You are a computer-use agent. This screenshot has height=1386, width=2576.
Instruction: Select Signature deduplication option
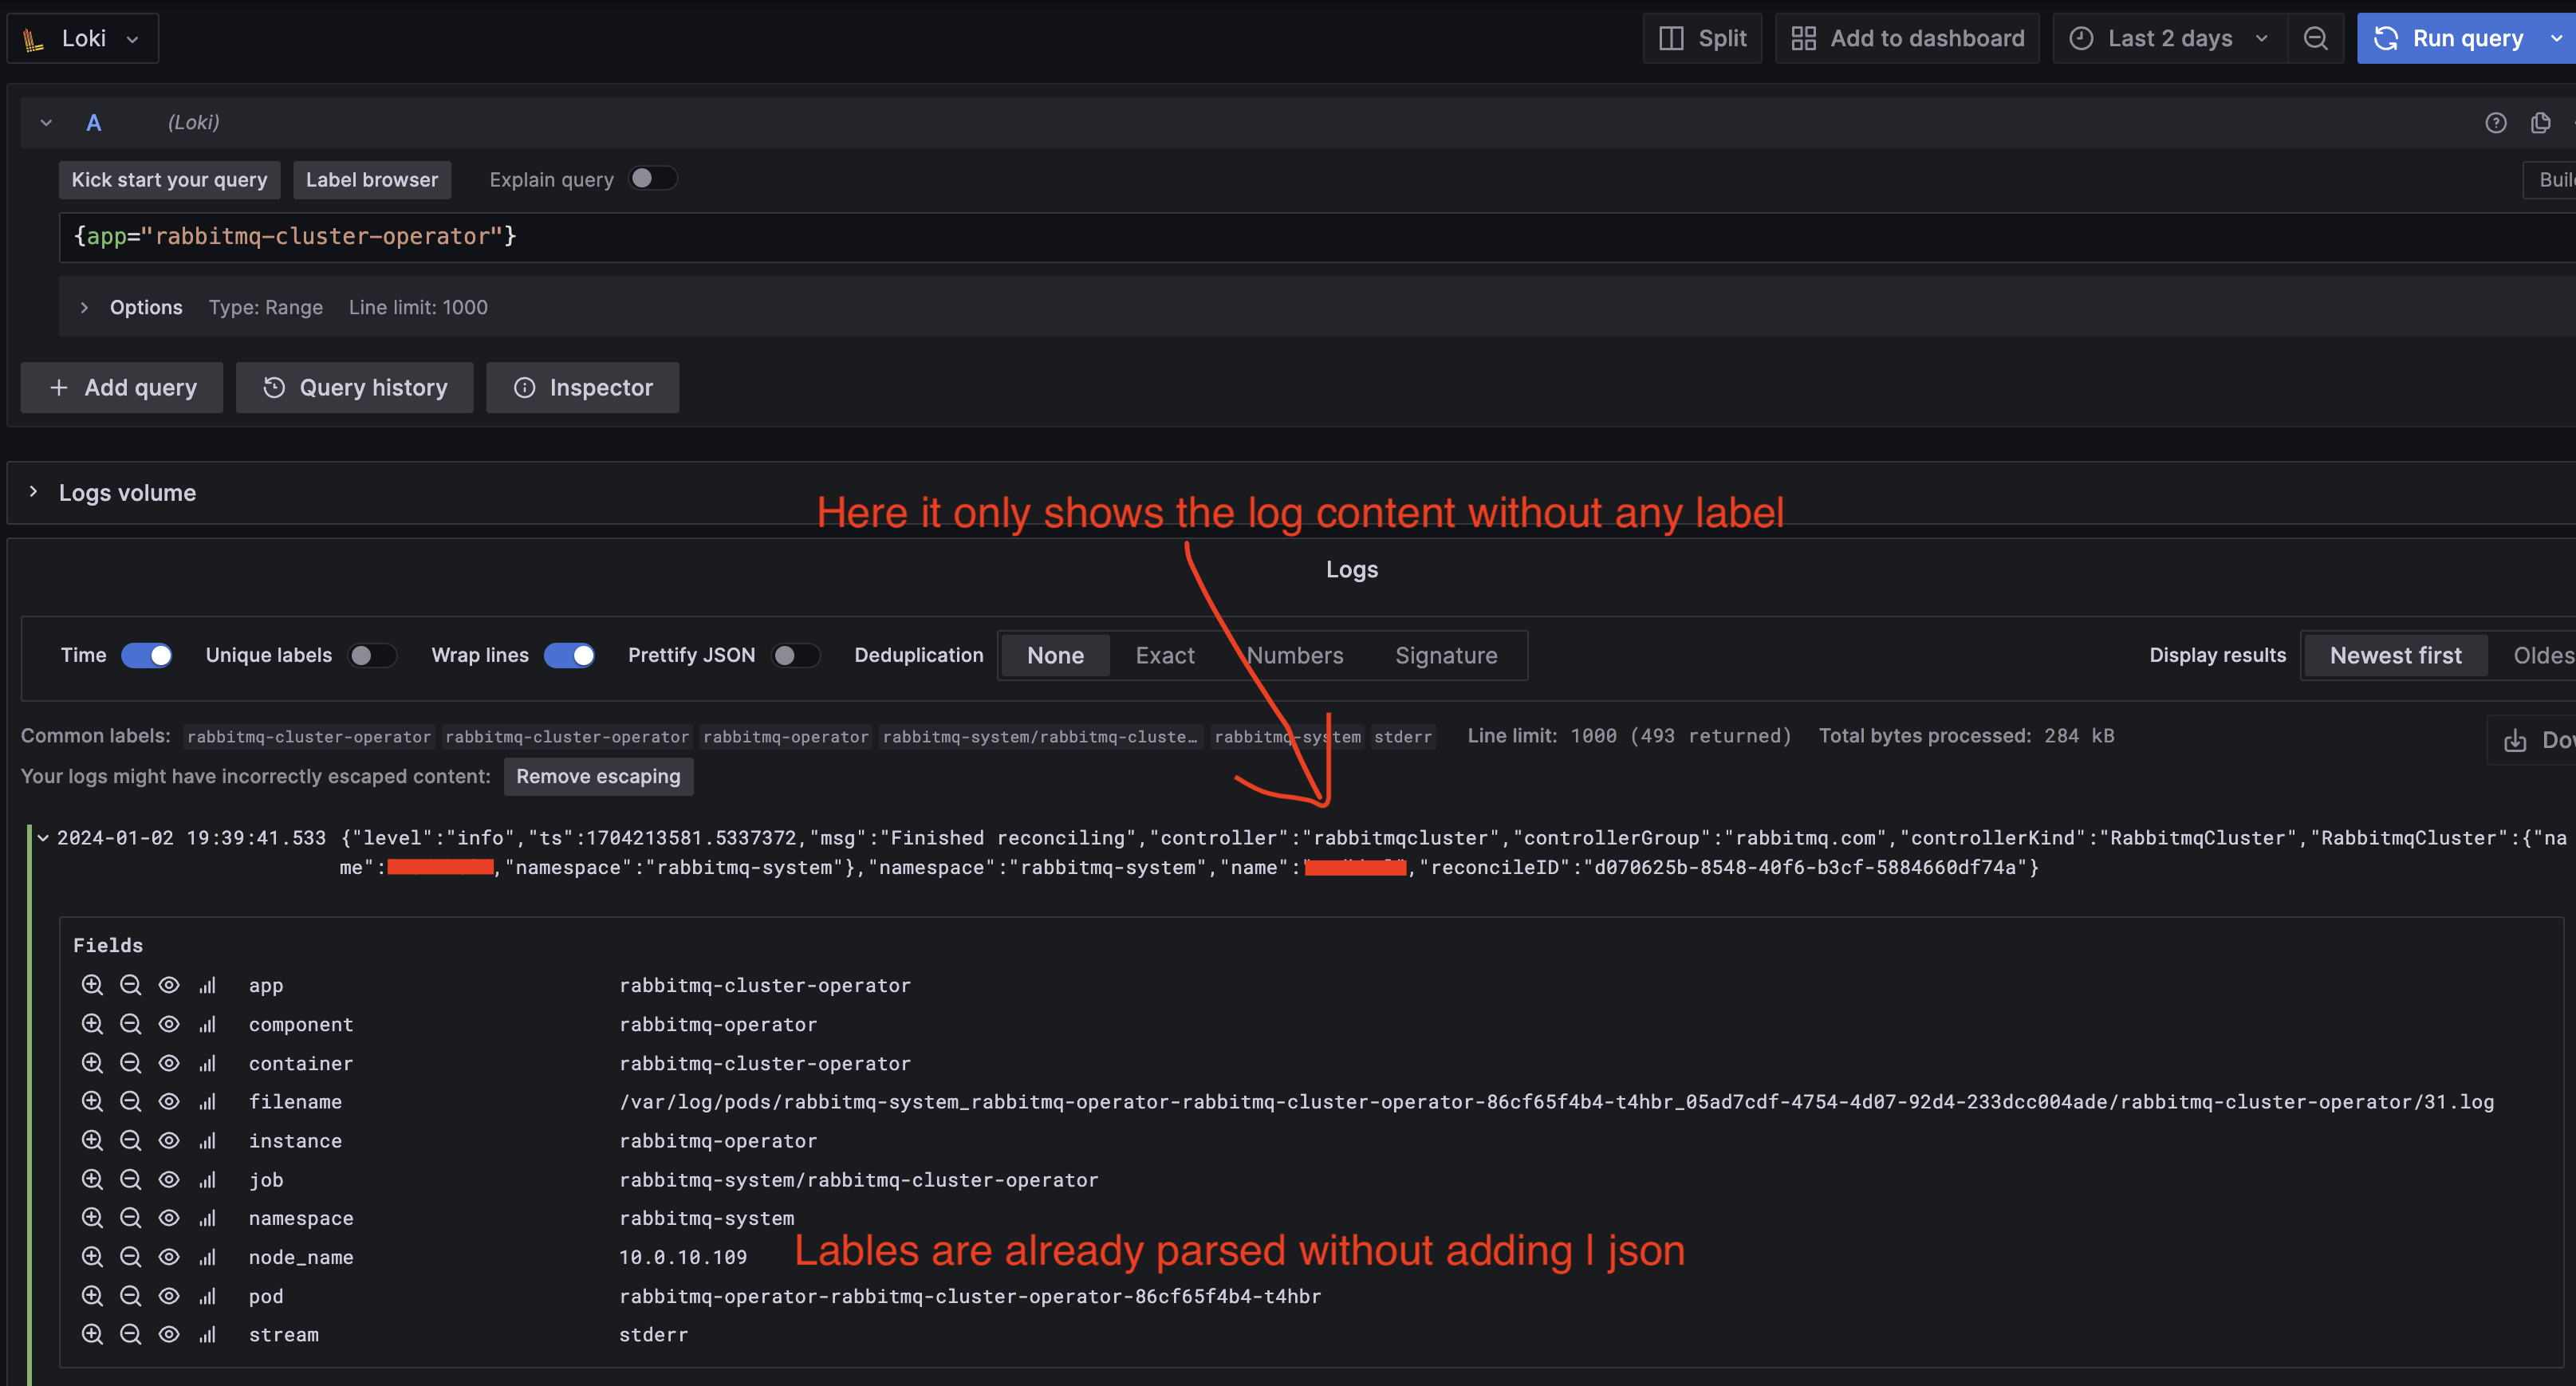tap(1446, 655)
